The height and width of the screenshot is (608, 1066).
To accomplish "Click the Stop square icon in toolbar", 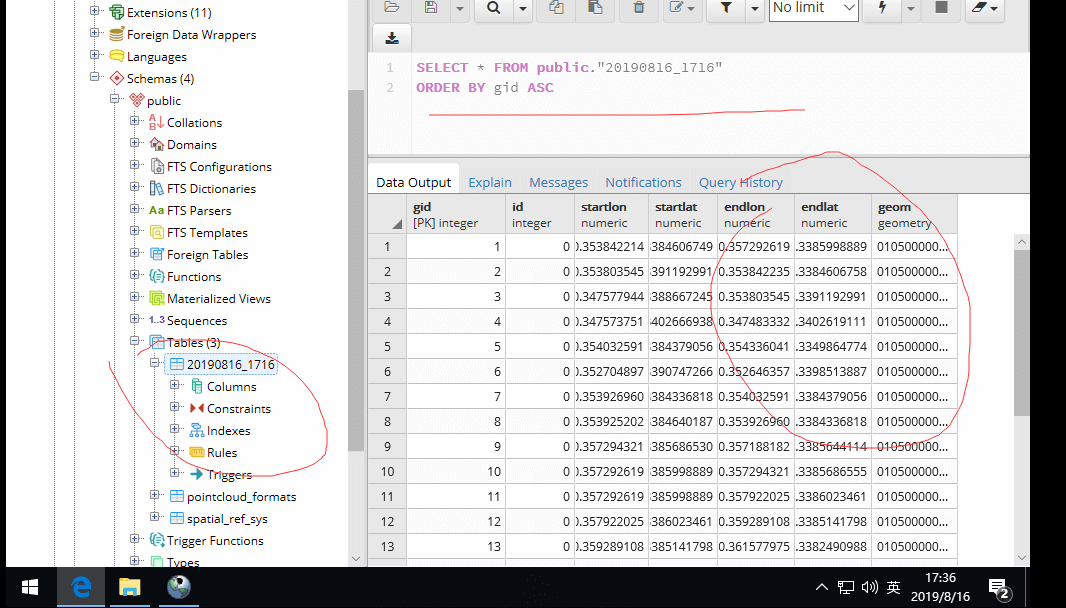I will [940, 8].
